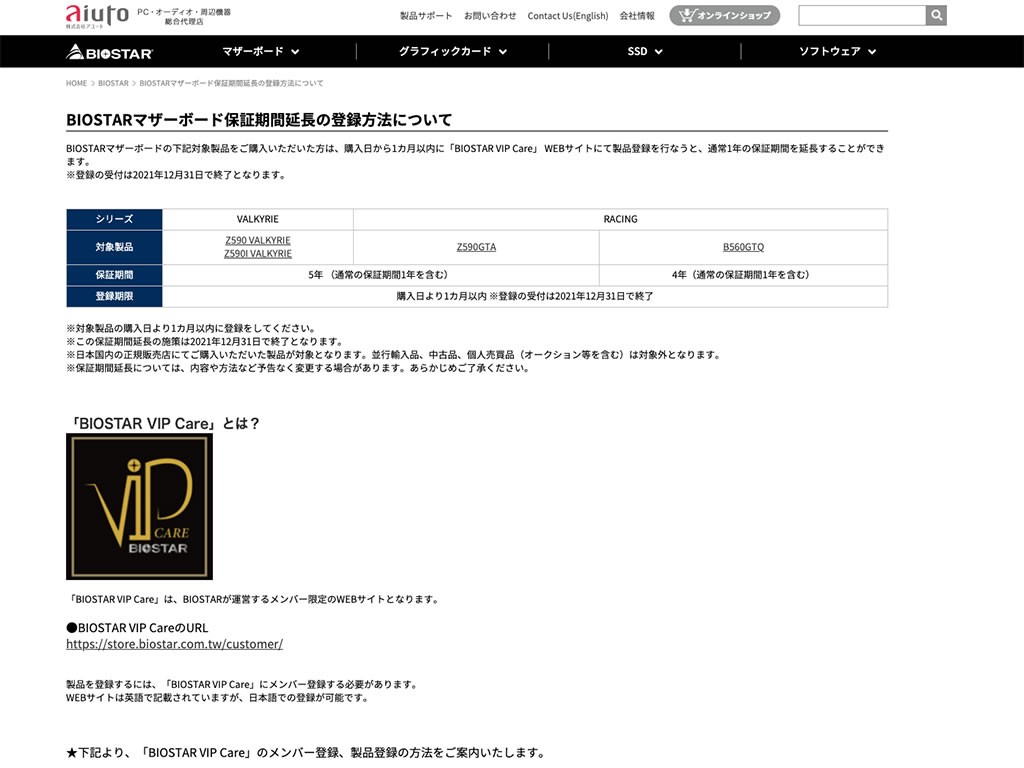Open the マザーボード menu
Screen dimensions: 1024x768
click(x=260, y=52)
